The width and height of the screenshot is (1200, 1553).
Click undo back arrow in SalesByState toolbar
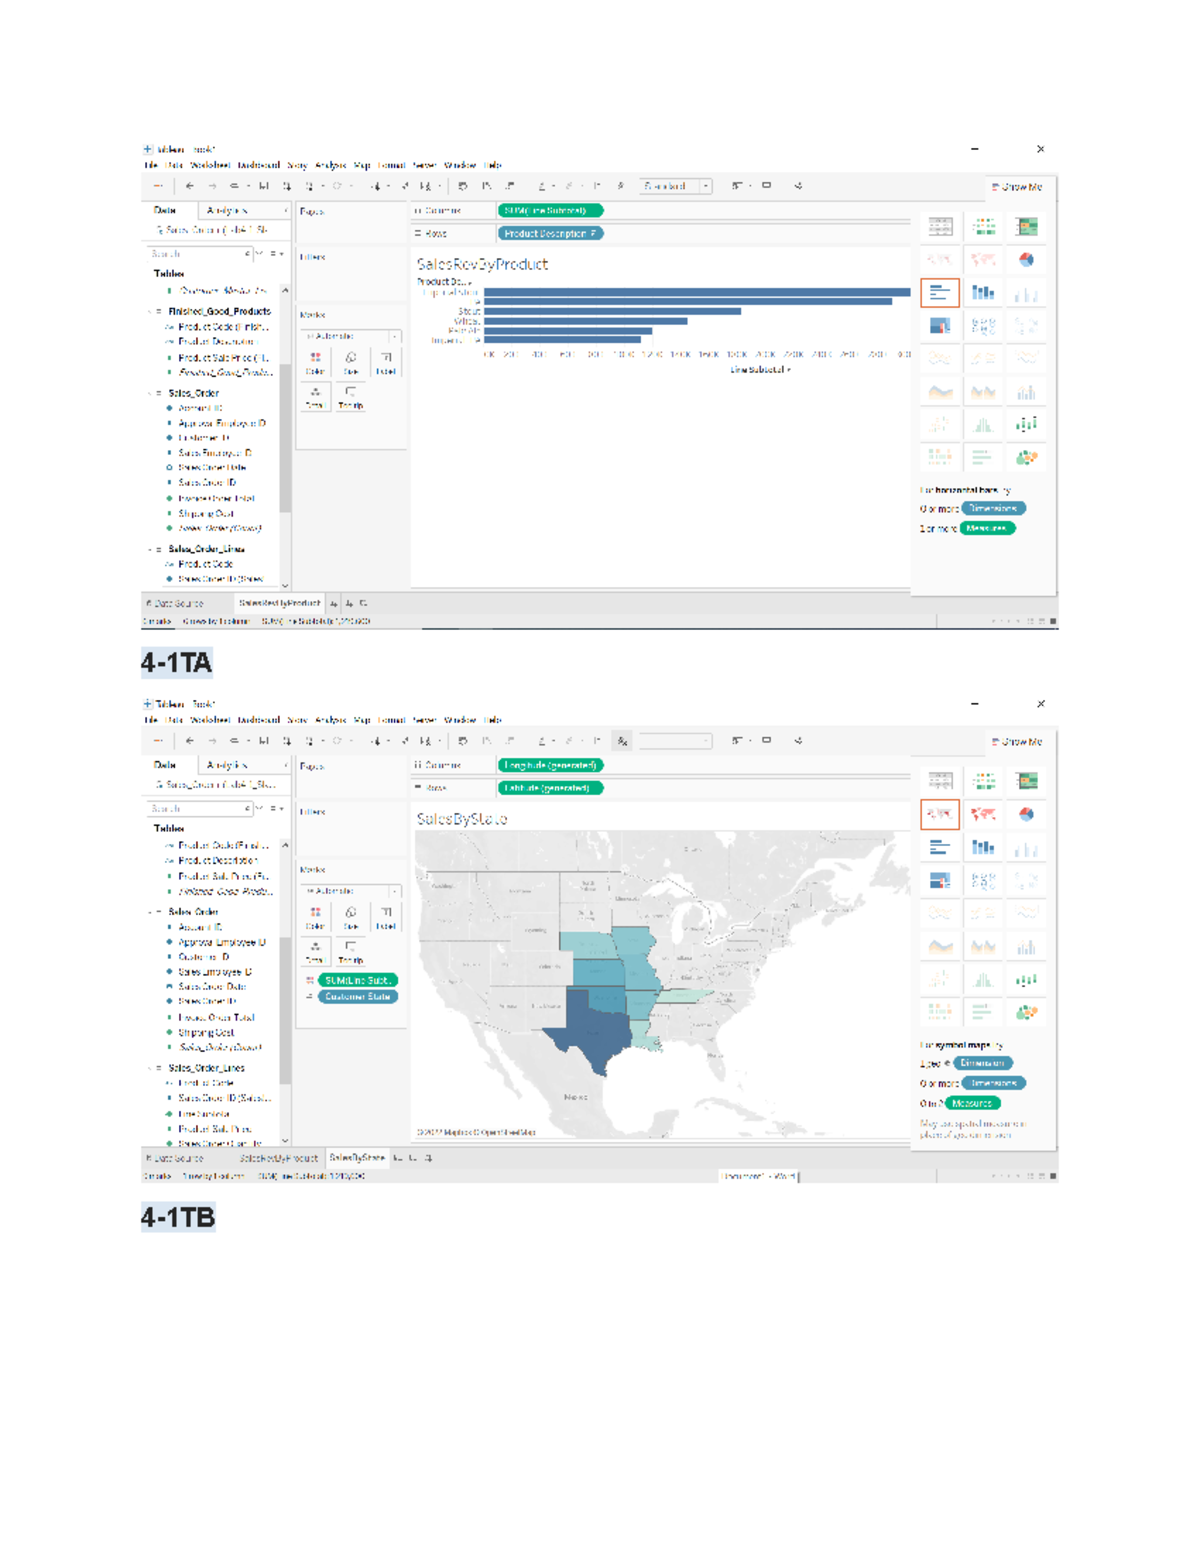point(190,741)
